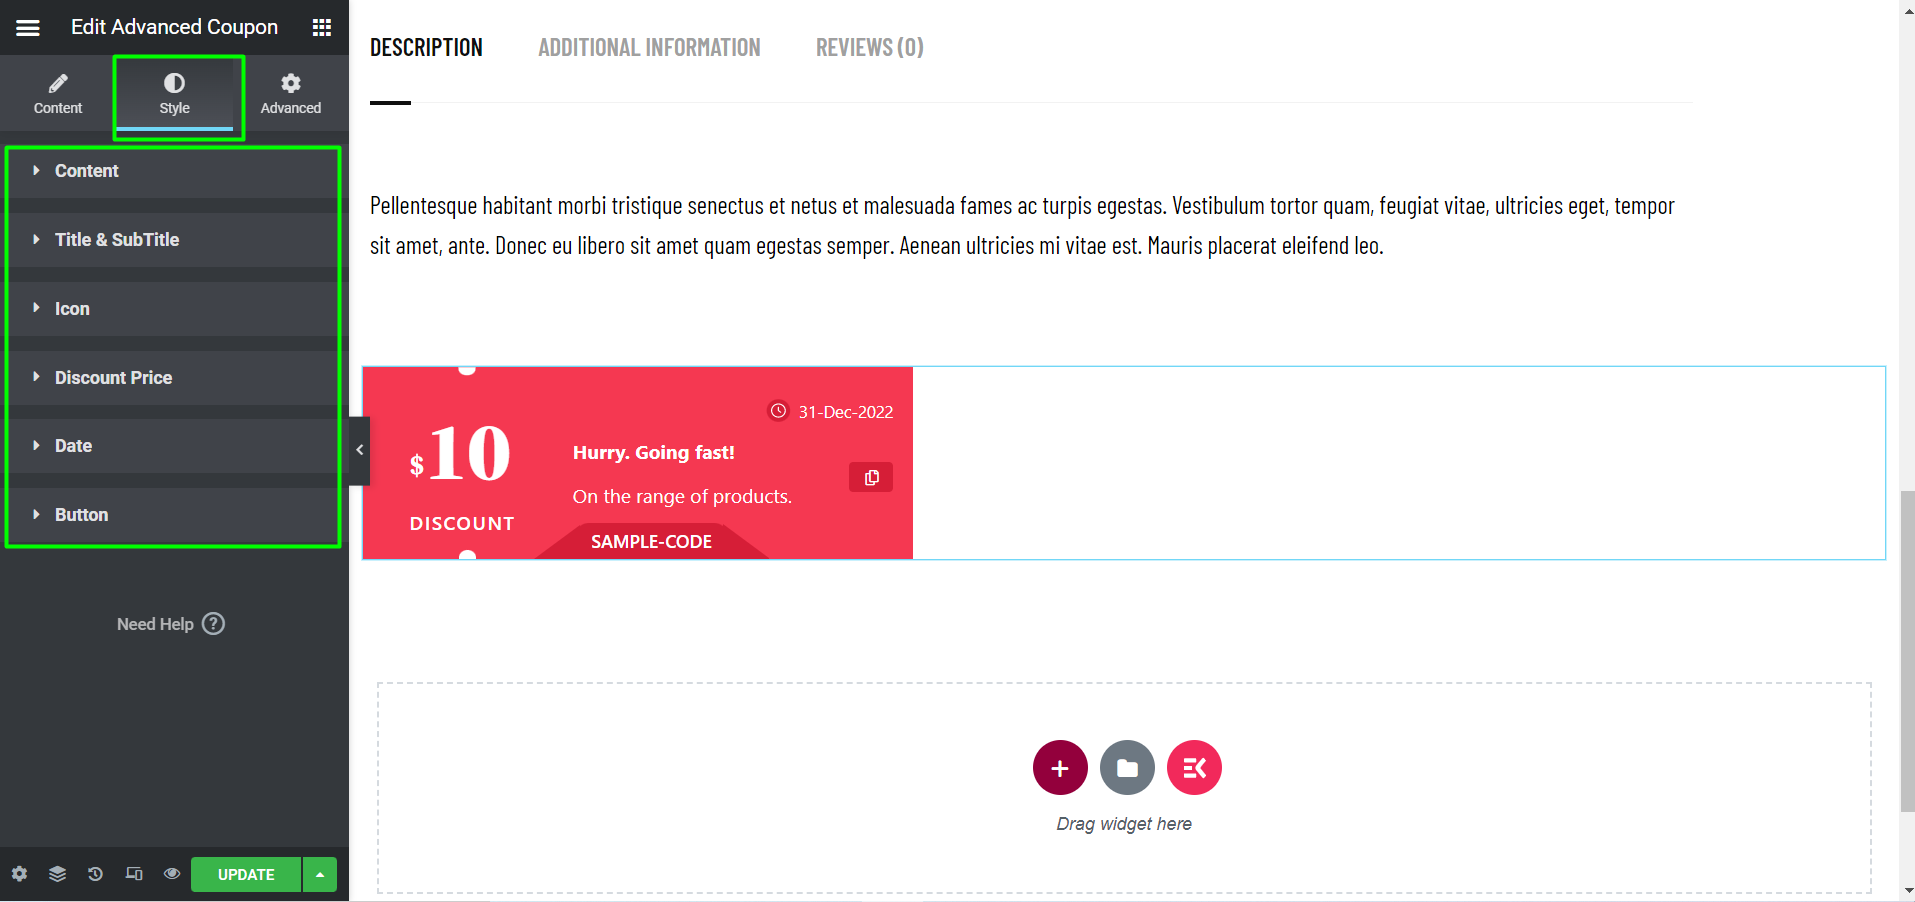Open revision History icon

click(95, 874)
